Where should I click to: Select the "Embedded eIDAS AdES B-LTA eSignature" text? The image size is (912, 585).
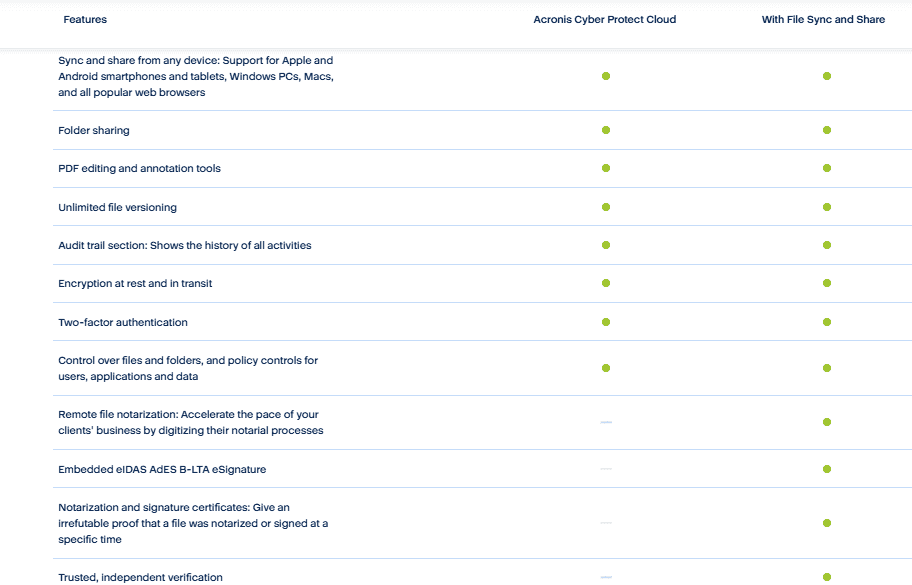[162, 469]
